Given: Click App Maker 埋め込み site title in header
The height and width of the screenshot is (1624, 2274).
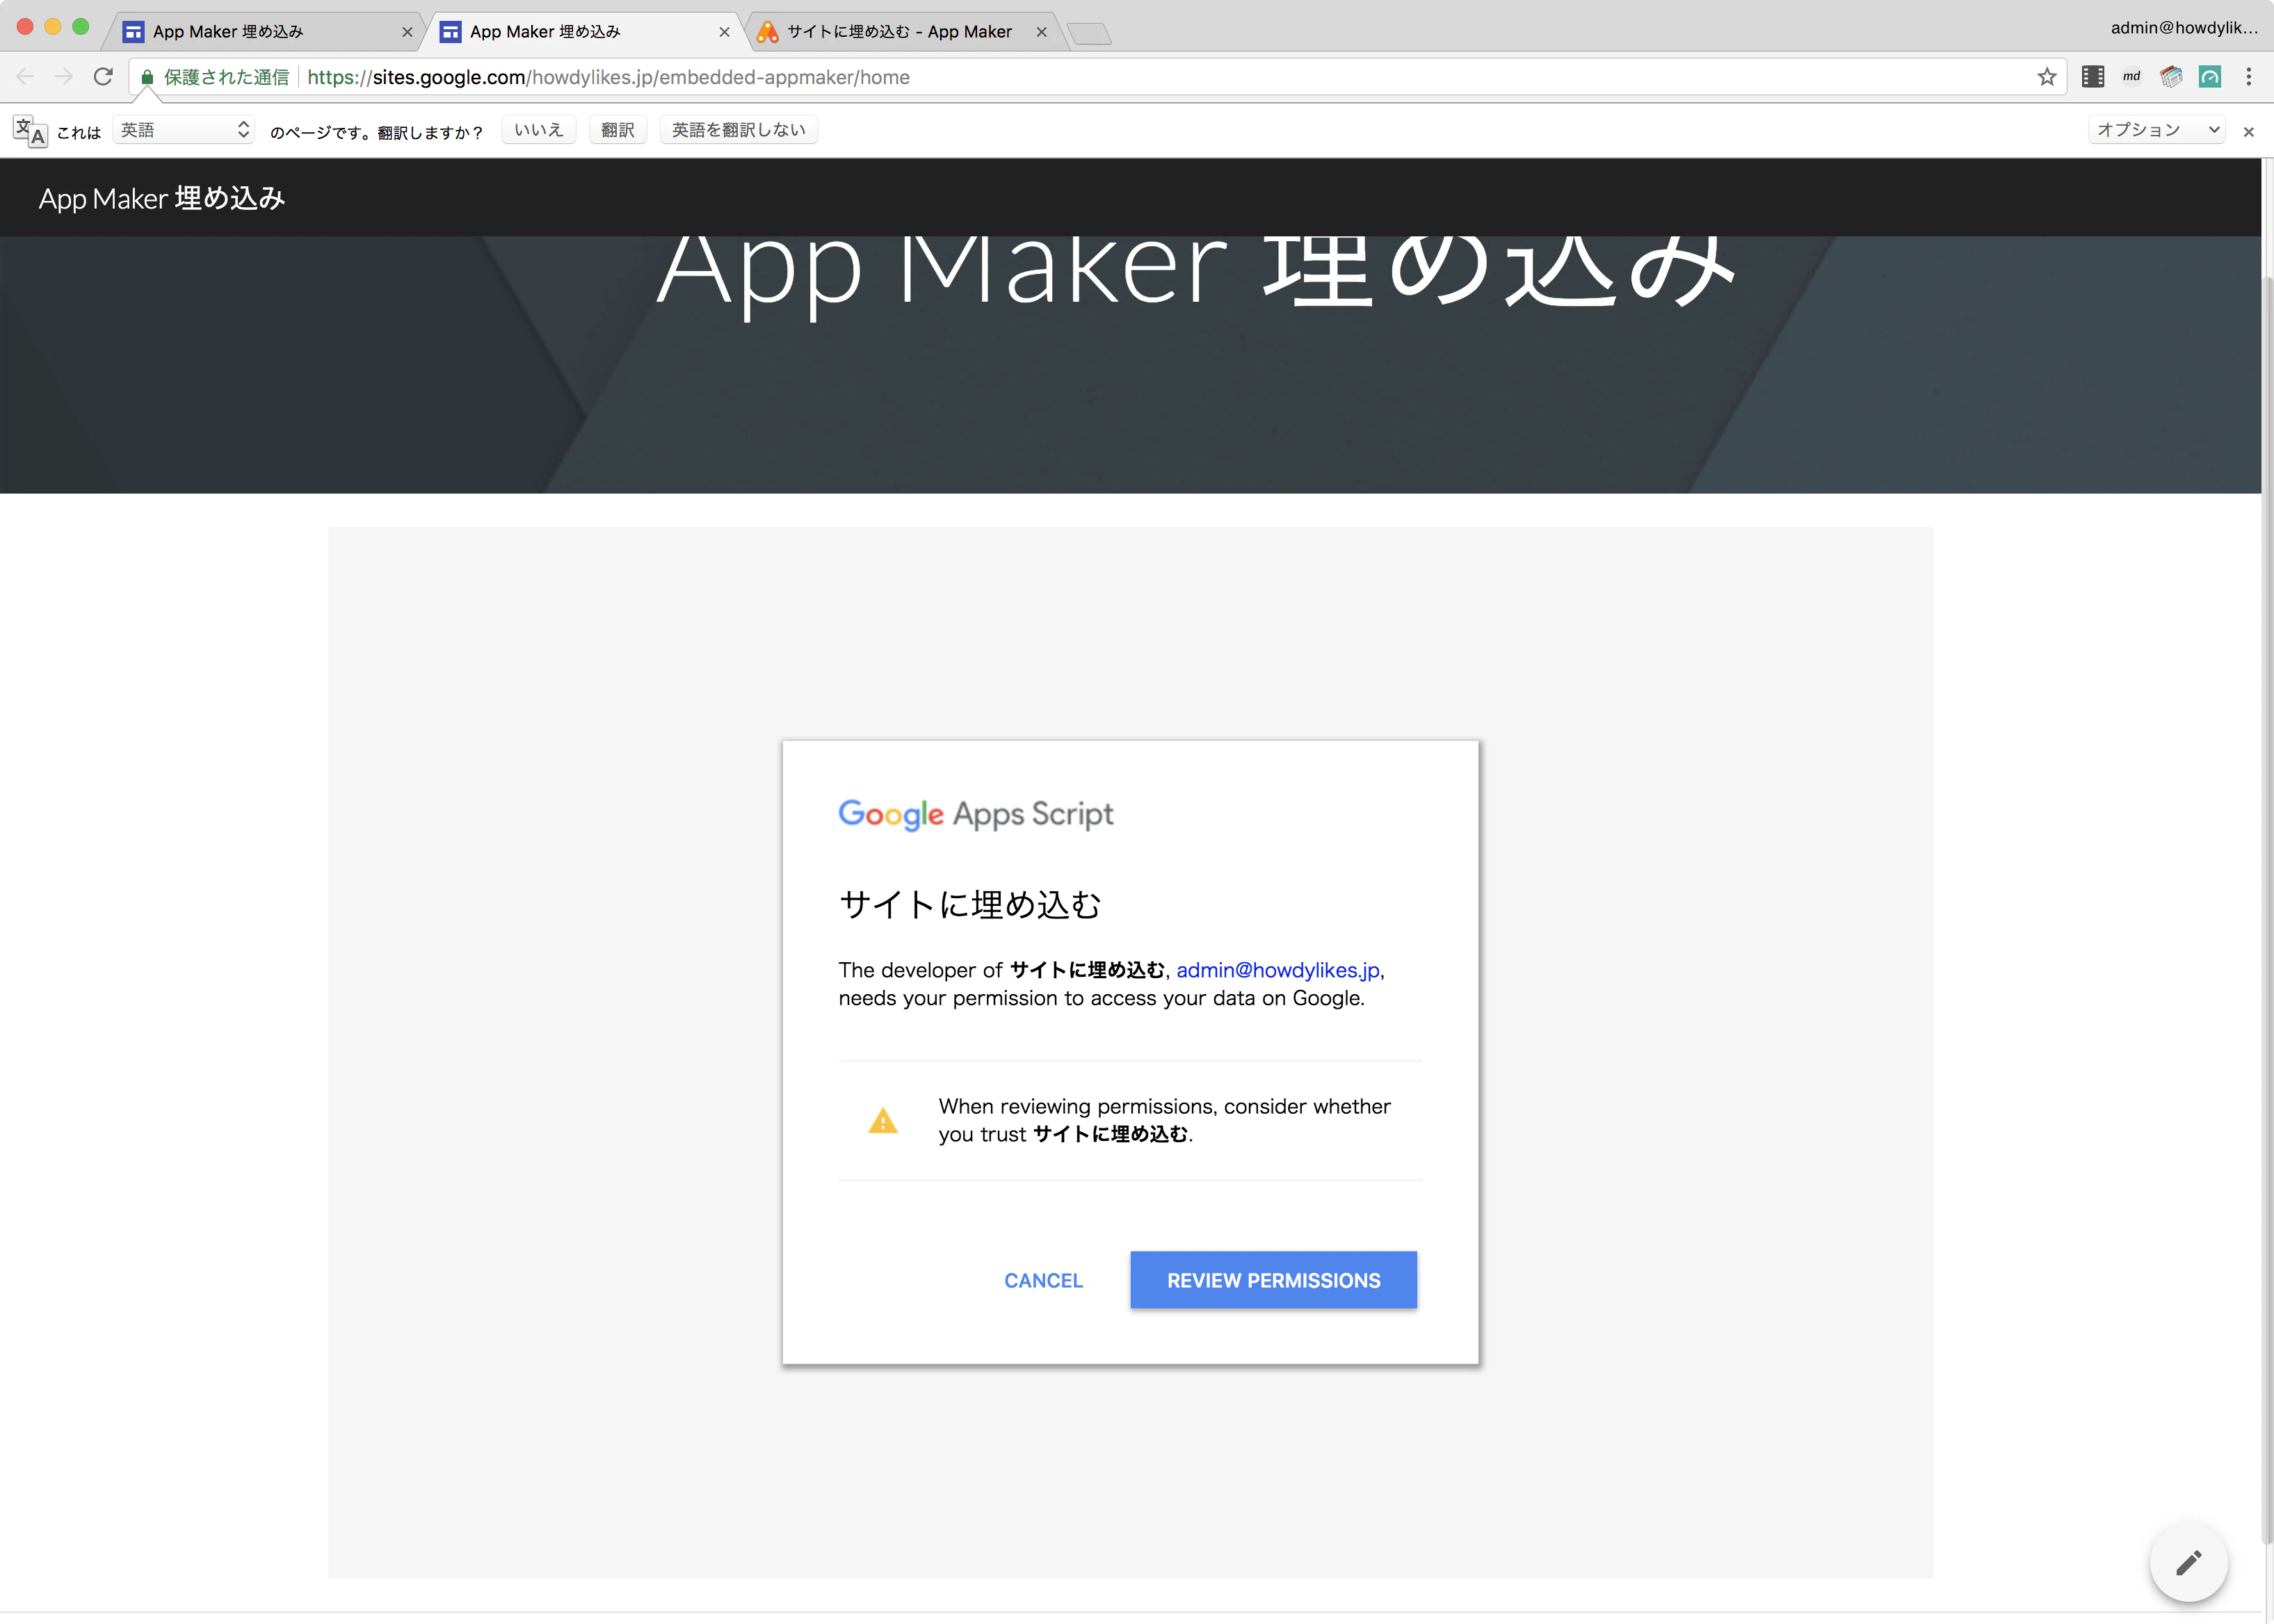Looking at the screenshot, I should [x=162, y=198].
